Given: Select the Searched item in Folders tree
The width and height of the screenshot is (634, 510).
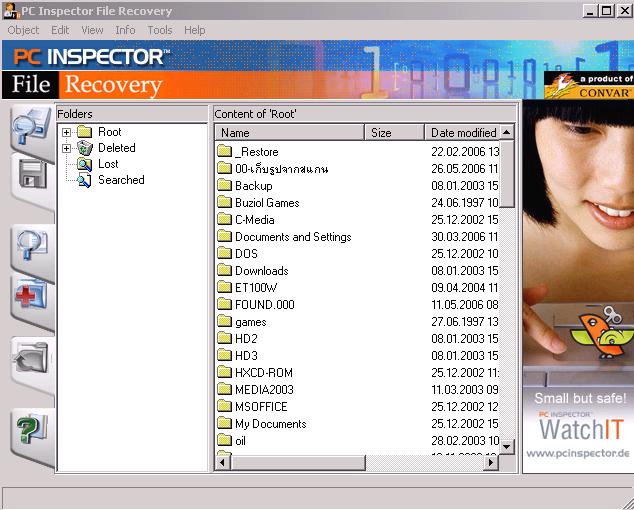Looking at the screenshot, I should (x=121, y=180).
